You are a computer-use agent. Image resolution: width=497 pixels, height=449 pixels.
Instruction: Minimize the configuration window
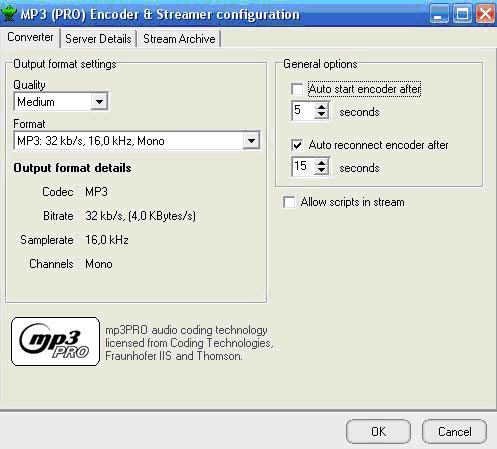(x=439, y=14)
